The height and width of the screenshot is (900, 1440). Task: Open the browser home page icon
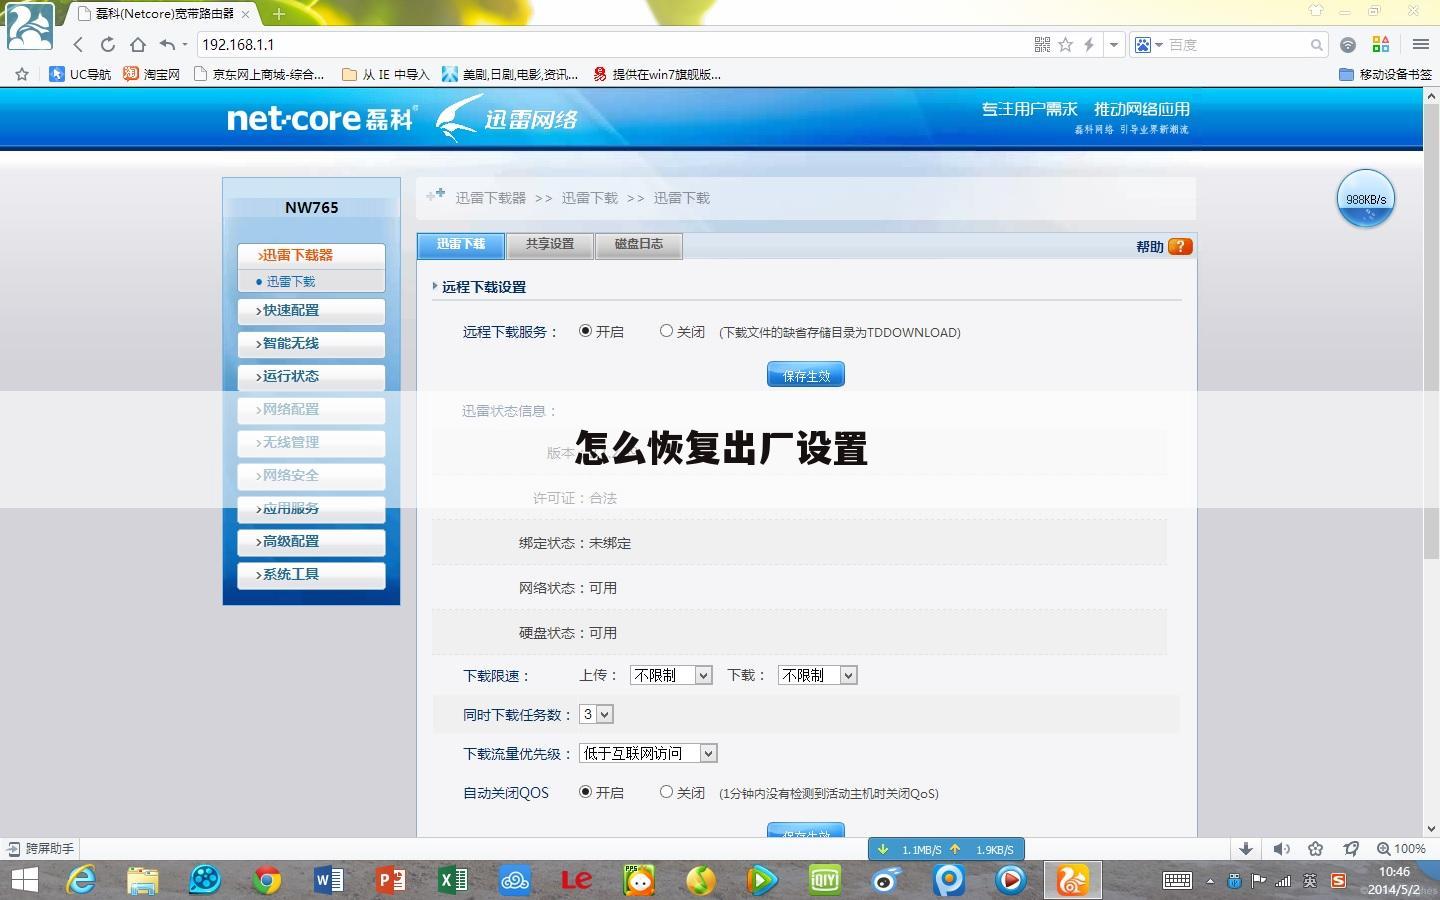click(x=138, y=44)
